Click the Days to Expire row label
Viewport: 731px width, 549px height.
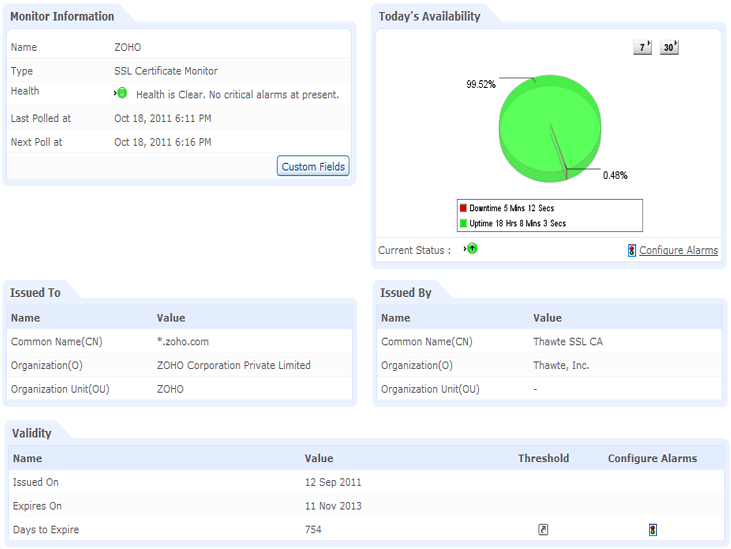46,530
